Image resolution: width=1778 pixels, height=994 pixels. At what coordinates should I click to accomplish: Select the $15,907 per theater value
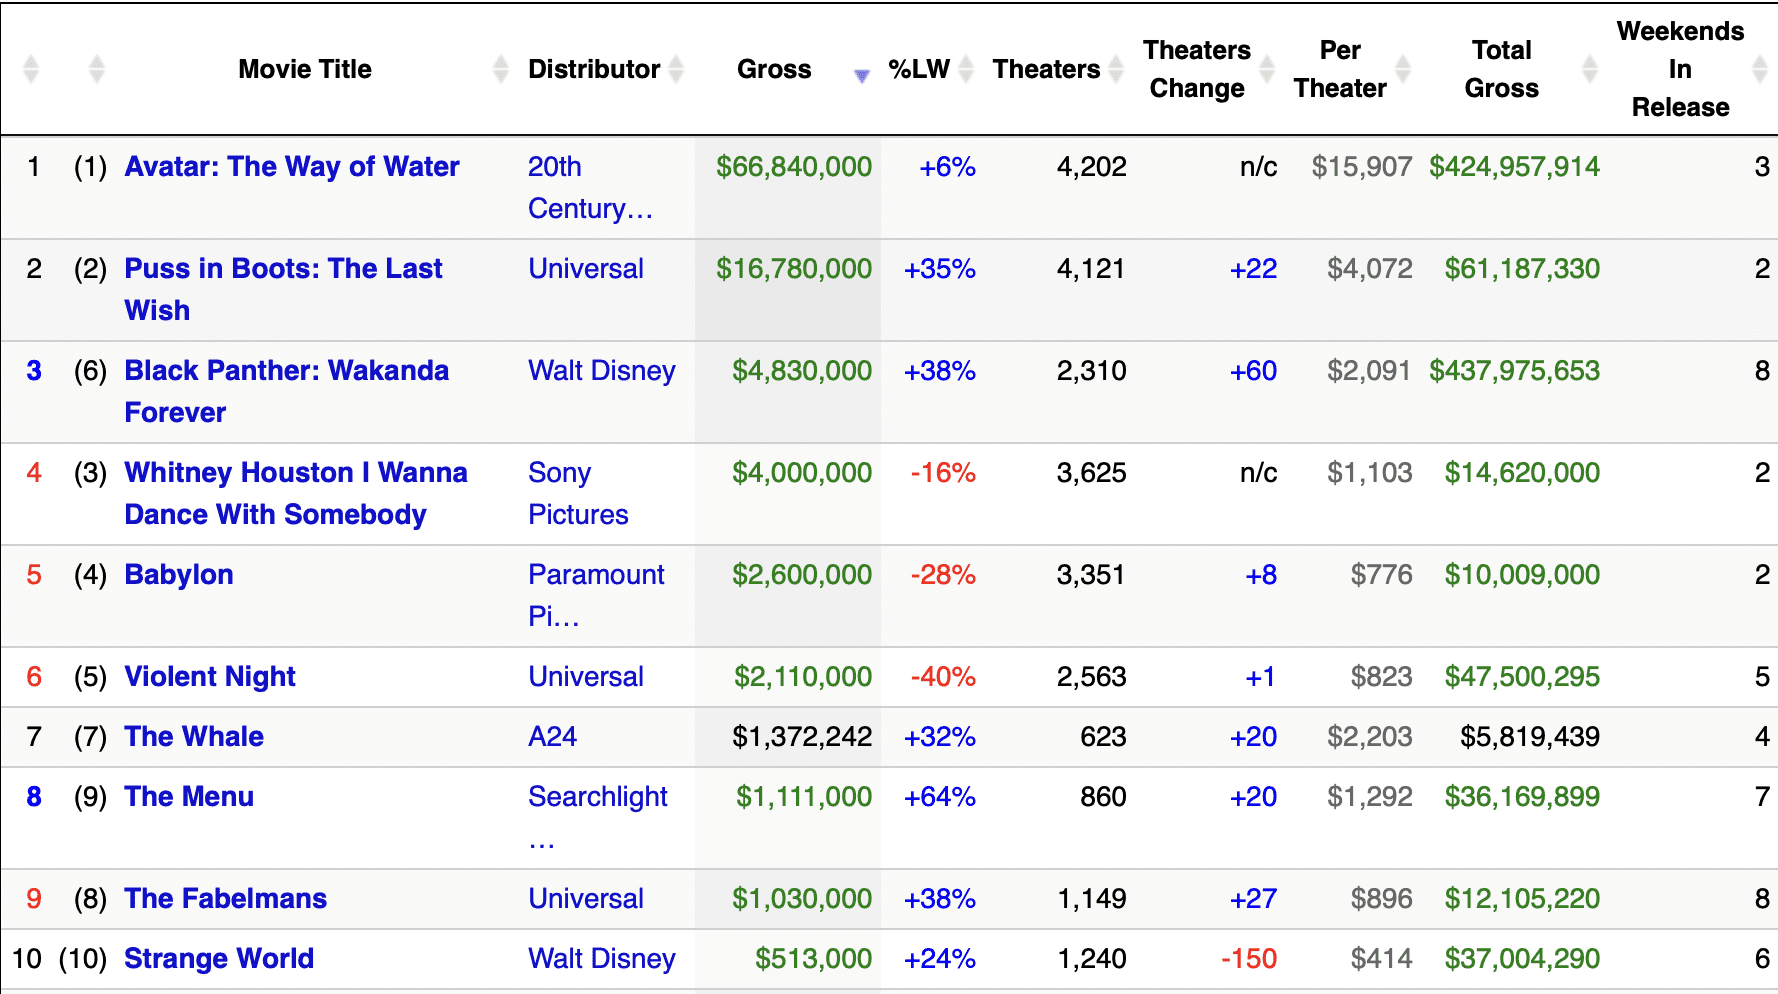1362,166
